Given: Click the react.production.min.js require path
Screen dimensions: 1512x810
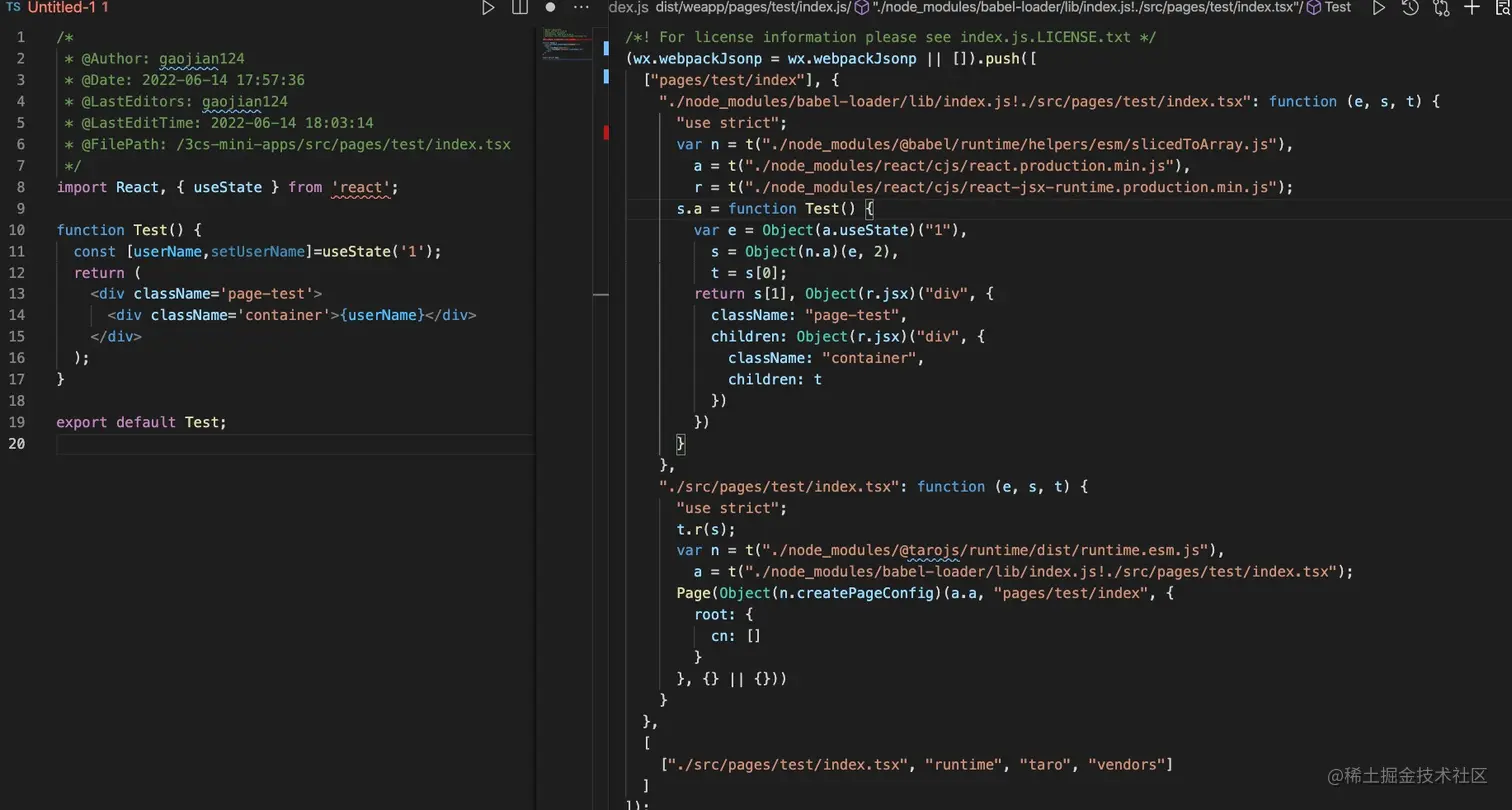Looking at the screenshot, I should 959,166.
